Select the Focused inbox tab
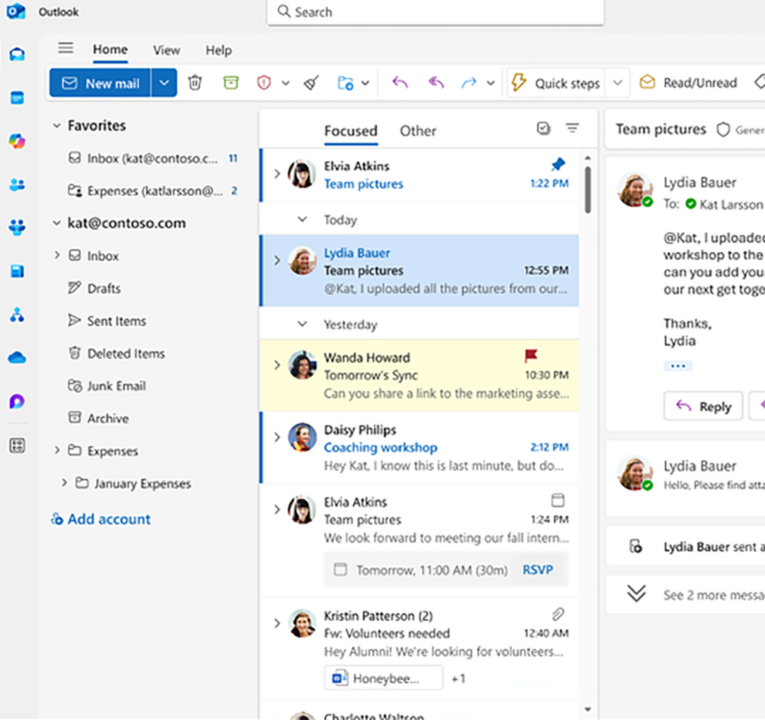The width and height of the screenshot is (765, 720). [351, 131]
